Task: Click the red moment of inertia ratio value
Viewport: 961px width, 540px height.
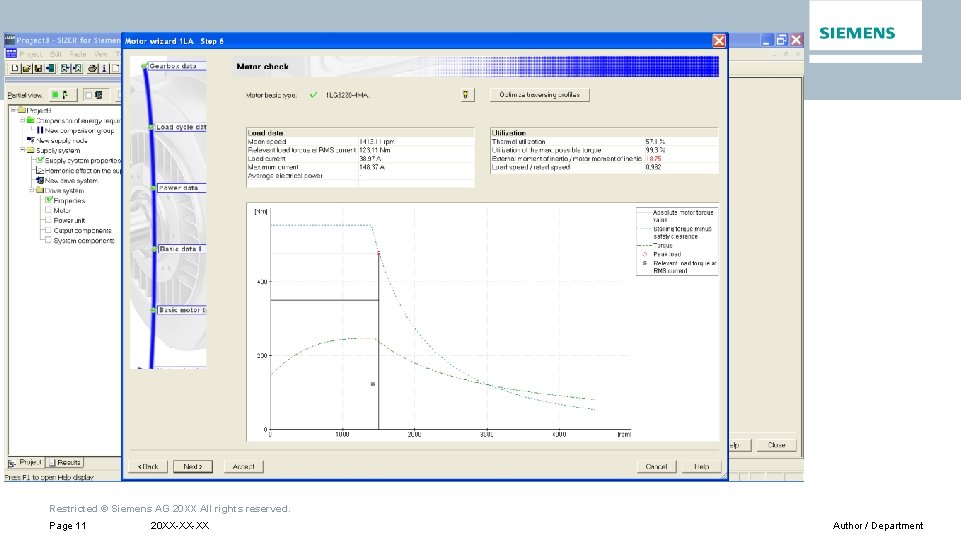Action: [x=653, y=159]
